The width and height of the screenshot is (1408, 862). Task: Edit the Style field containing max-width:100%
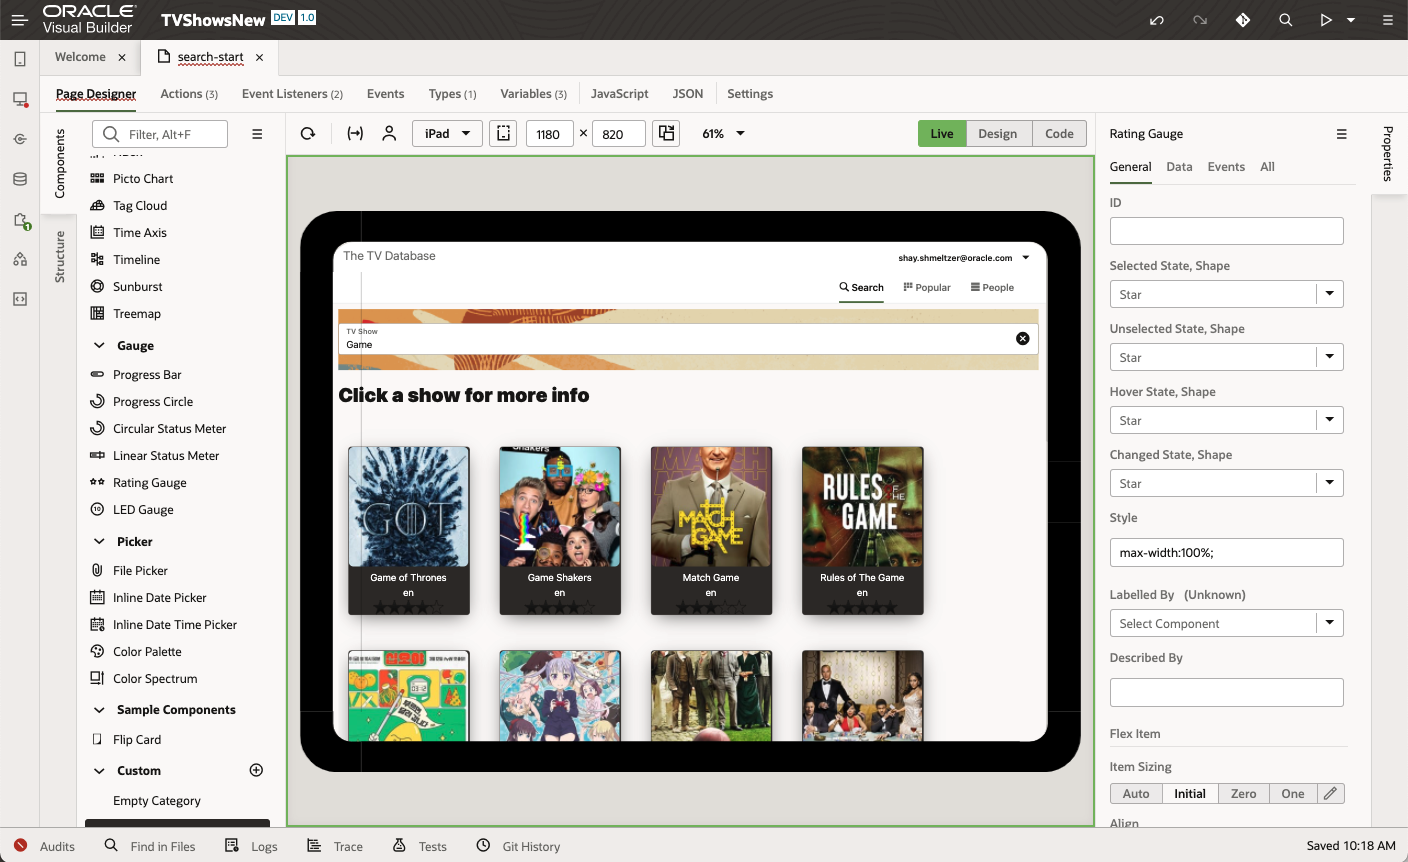(x=1226, y=552)
